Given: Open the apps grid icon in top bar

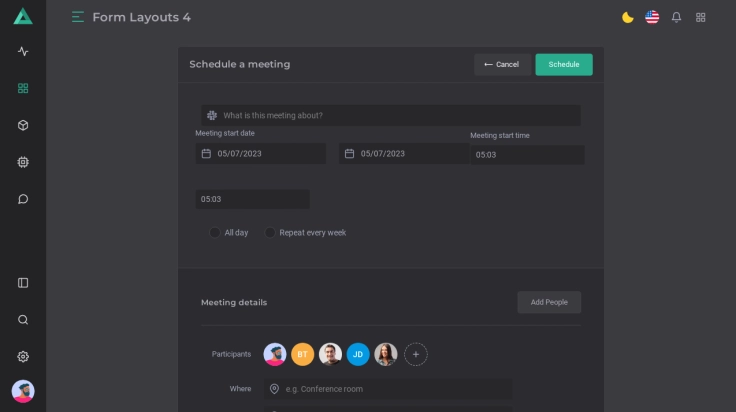Looking at the screenshot, I should point(701,17).
